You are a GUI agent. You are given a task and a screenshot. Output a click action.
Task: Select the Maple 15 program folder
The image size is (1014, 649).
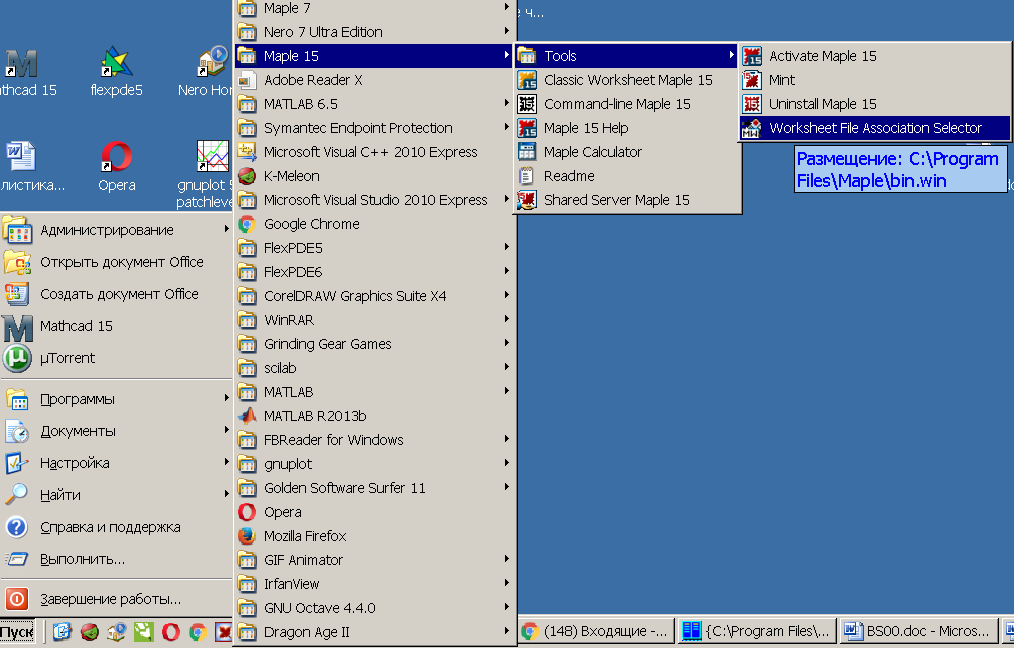(374, 56)
